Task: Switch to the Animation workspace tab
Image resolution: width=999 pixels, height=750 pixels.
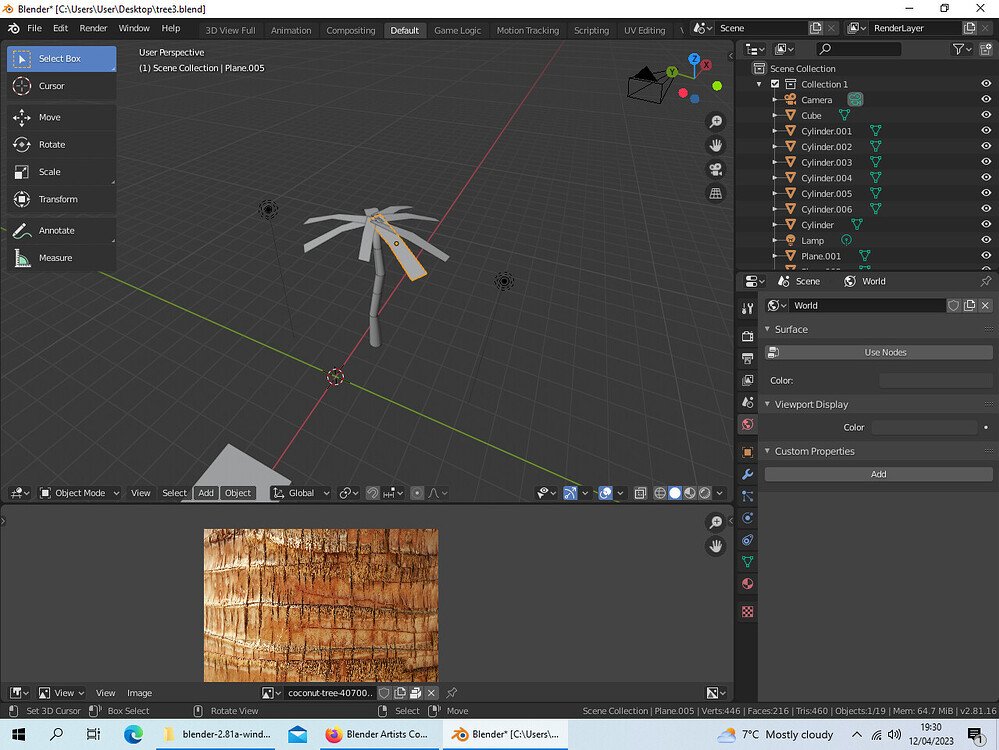Action: coord(291,31)
